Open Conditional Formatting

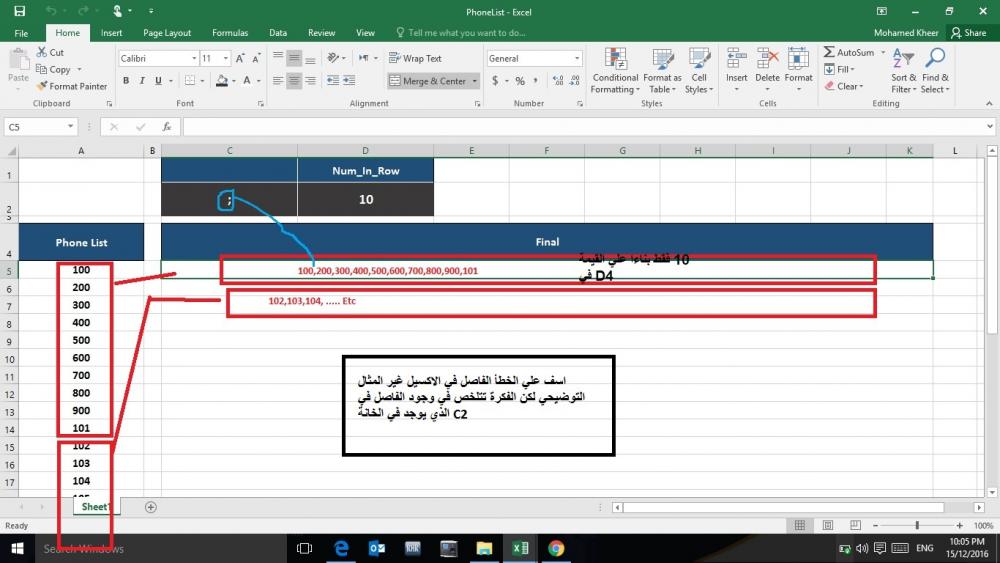[x=615, y=71]
